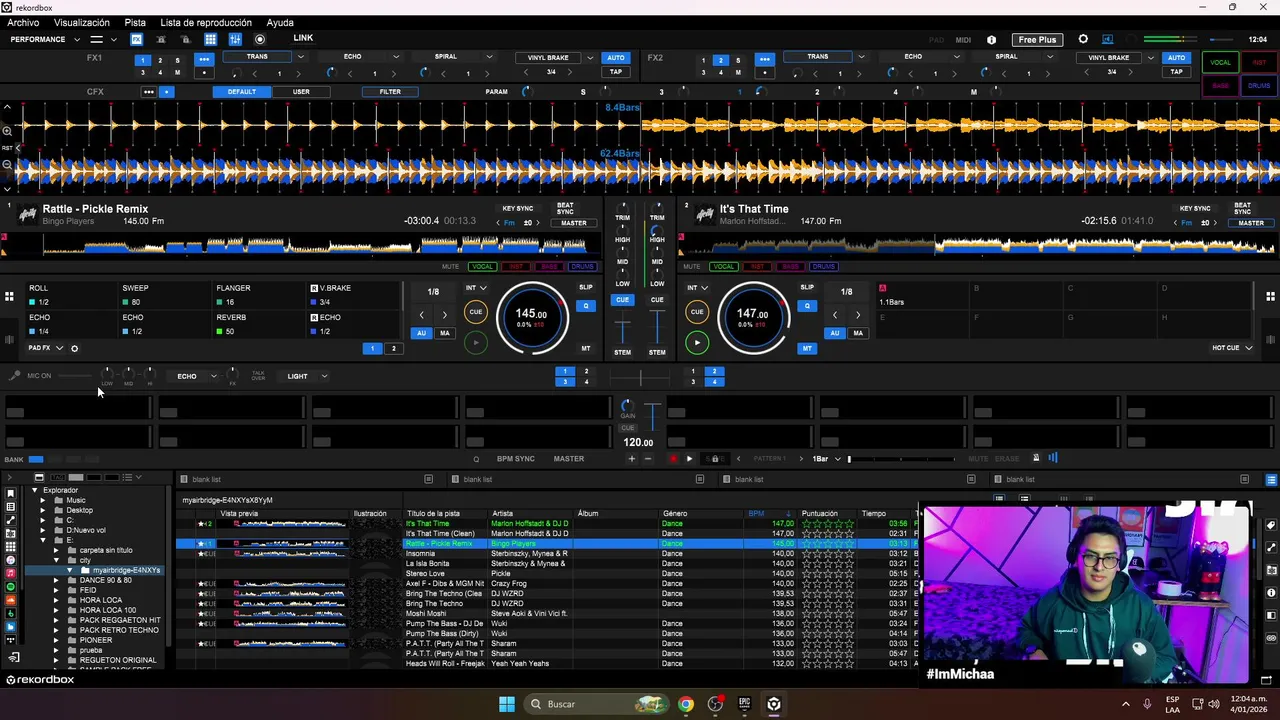Click the collection bookmark icon in sidebar
This screenshot has height=720, width=1280.
11,493
